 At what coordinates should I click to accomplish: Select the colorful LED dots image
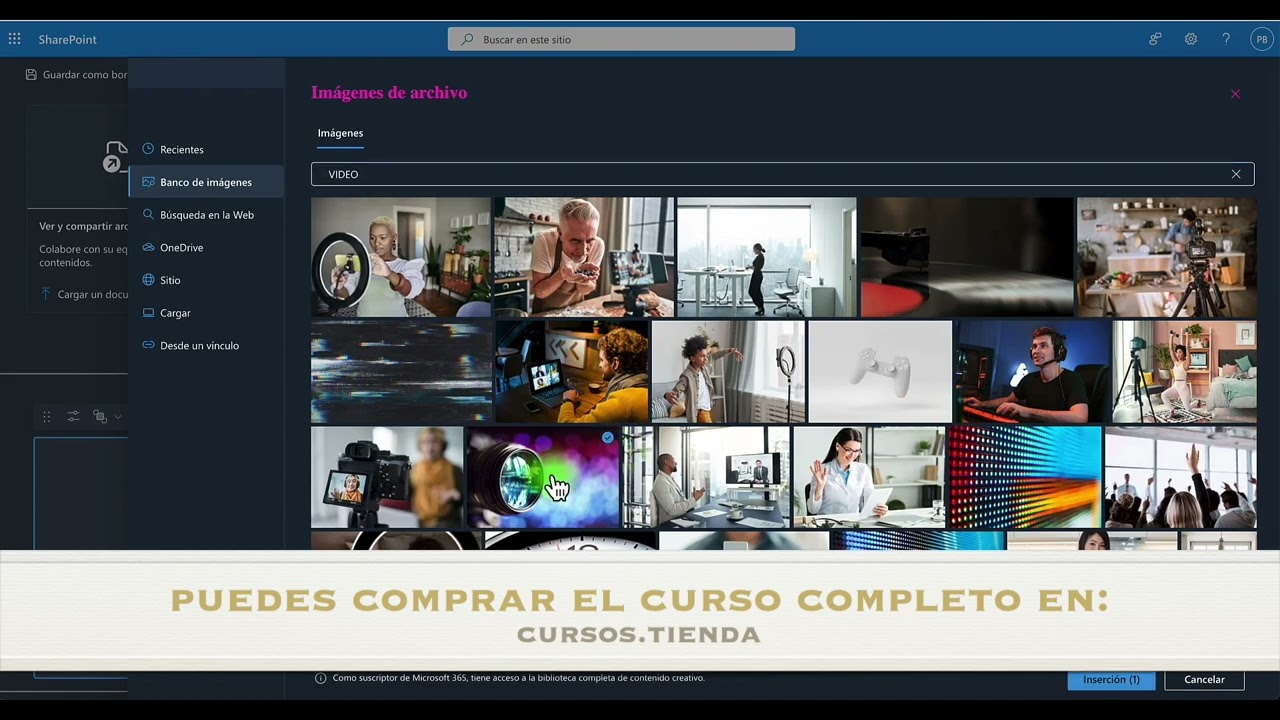[x=1025, y=477]
